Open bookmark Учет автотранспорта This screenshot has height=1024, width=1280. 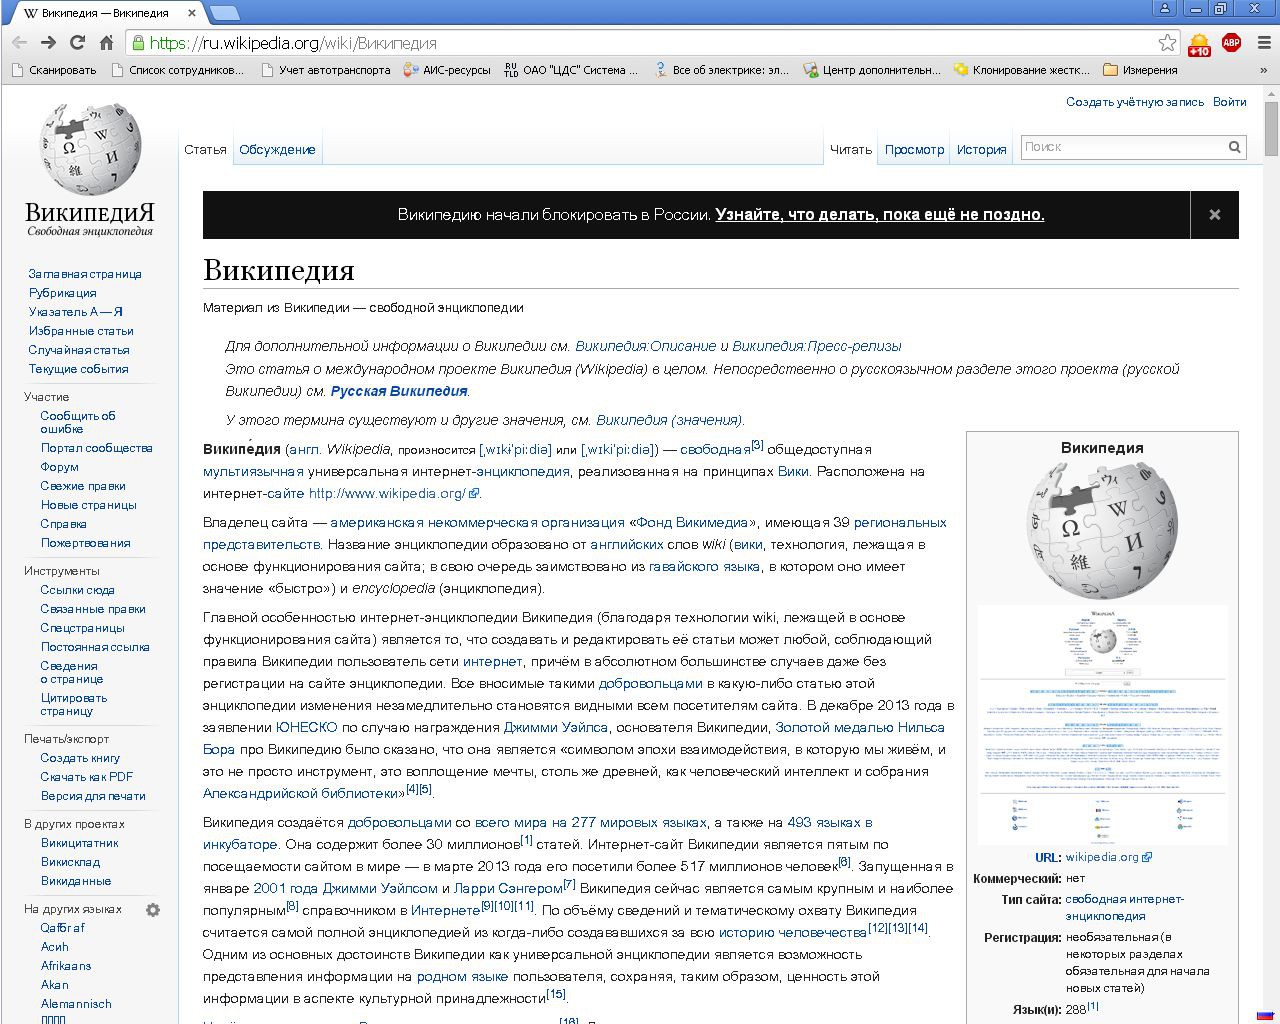(x=325, y=70)
